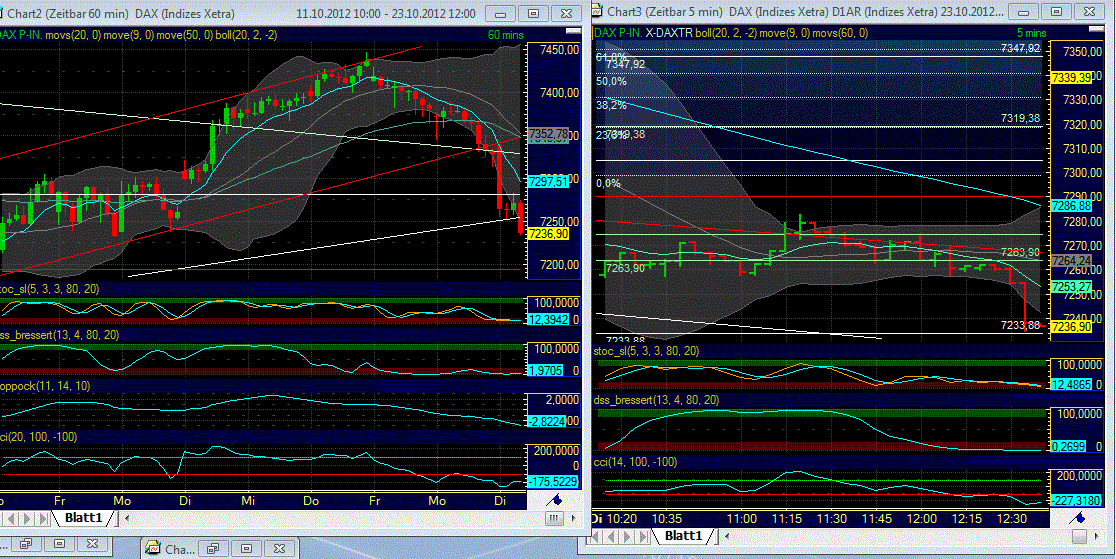Click cyan price tag 7297,51 in Chart2
Image resolution: width=1116 pixels, height=559 pixels.
pos(548,182)
